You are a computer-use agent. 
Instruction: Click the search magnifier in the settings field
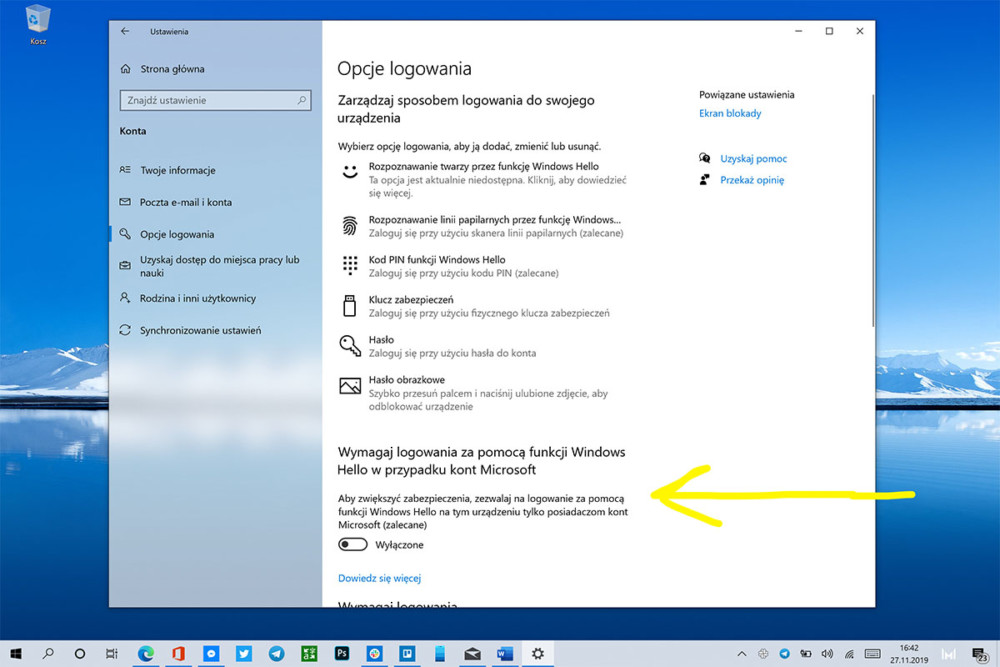pos(302,100)
